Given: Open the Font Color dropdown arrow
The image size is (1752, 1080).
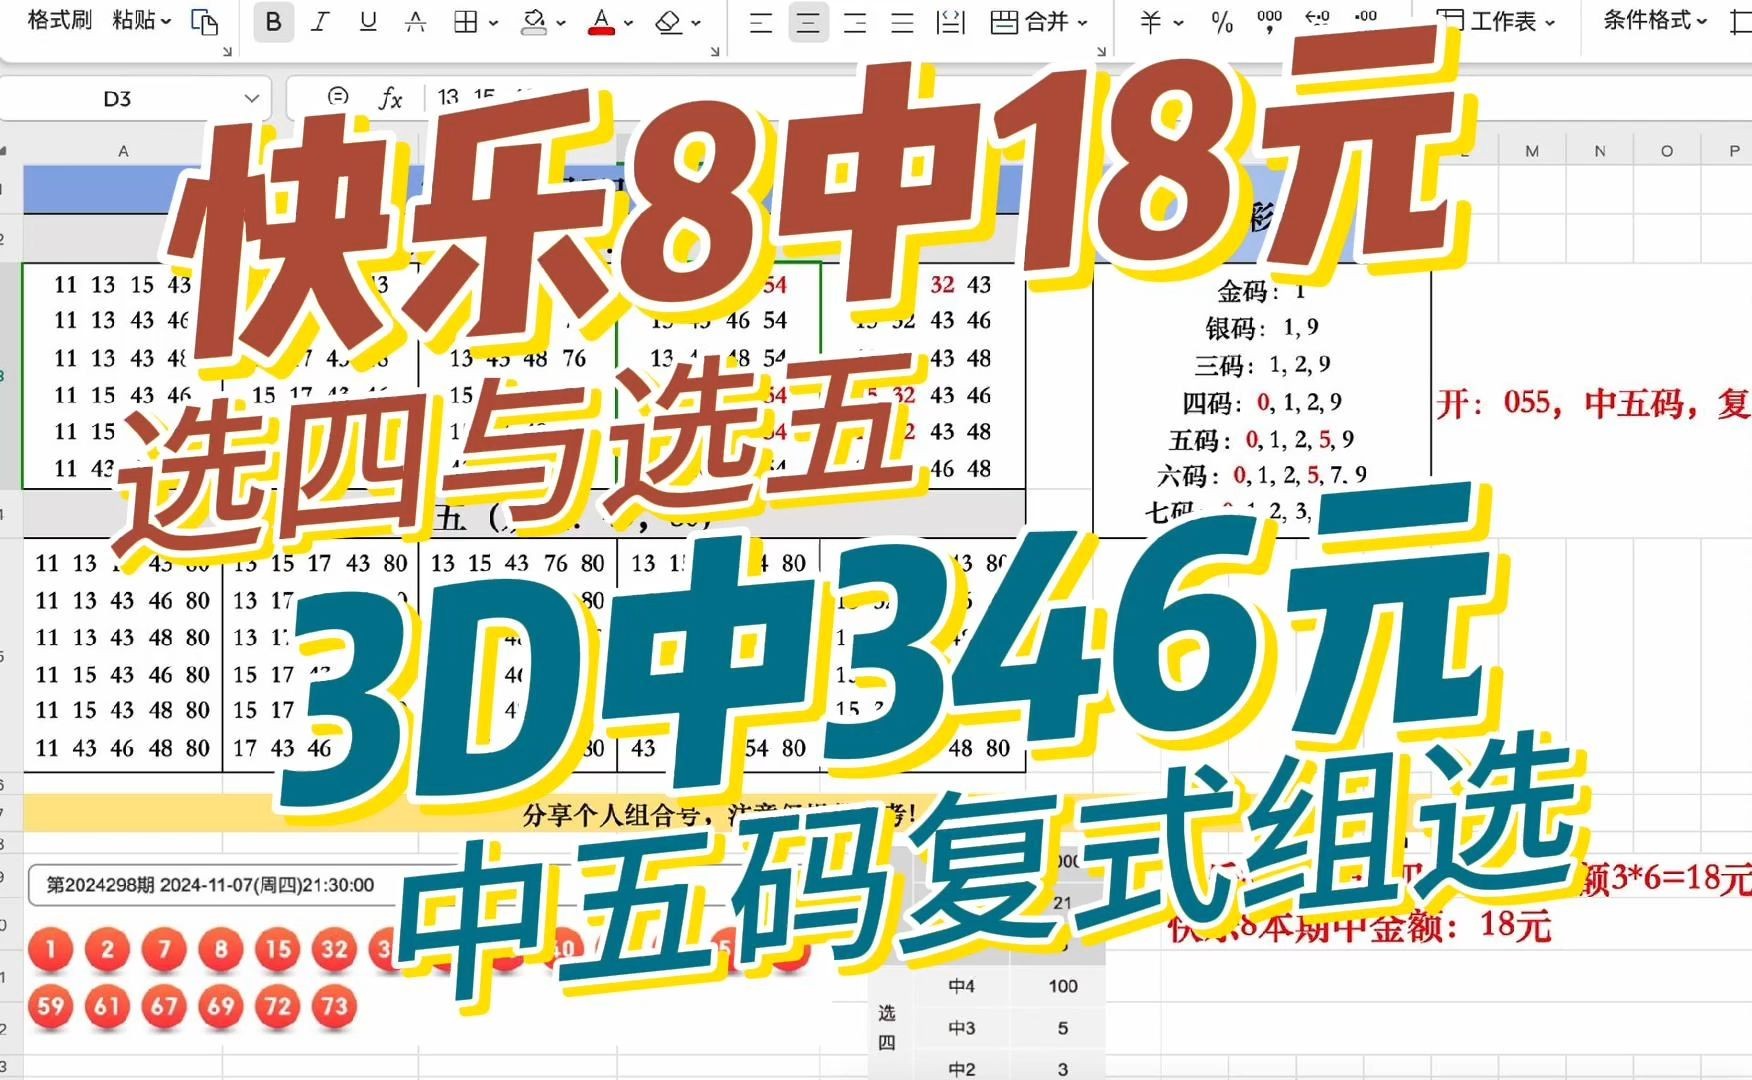Looking at the screenshot, I should pos(628,22).
